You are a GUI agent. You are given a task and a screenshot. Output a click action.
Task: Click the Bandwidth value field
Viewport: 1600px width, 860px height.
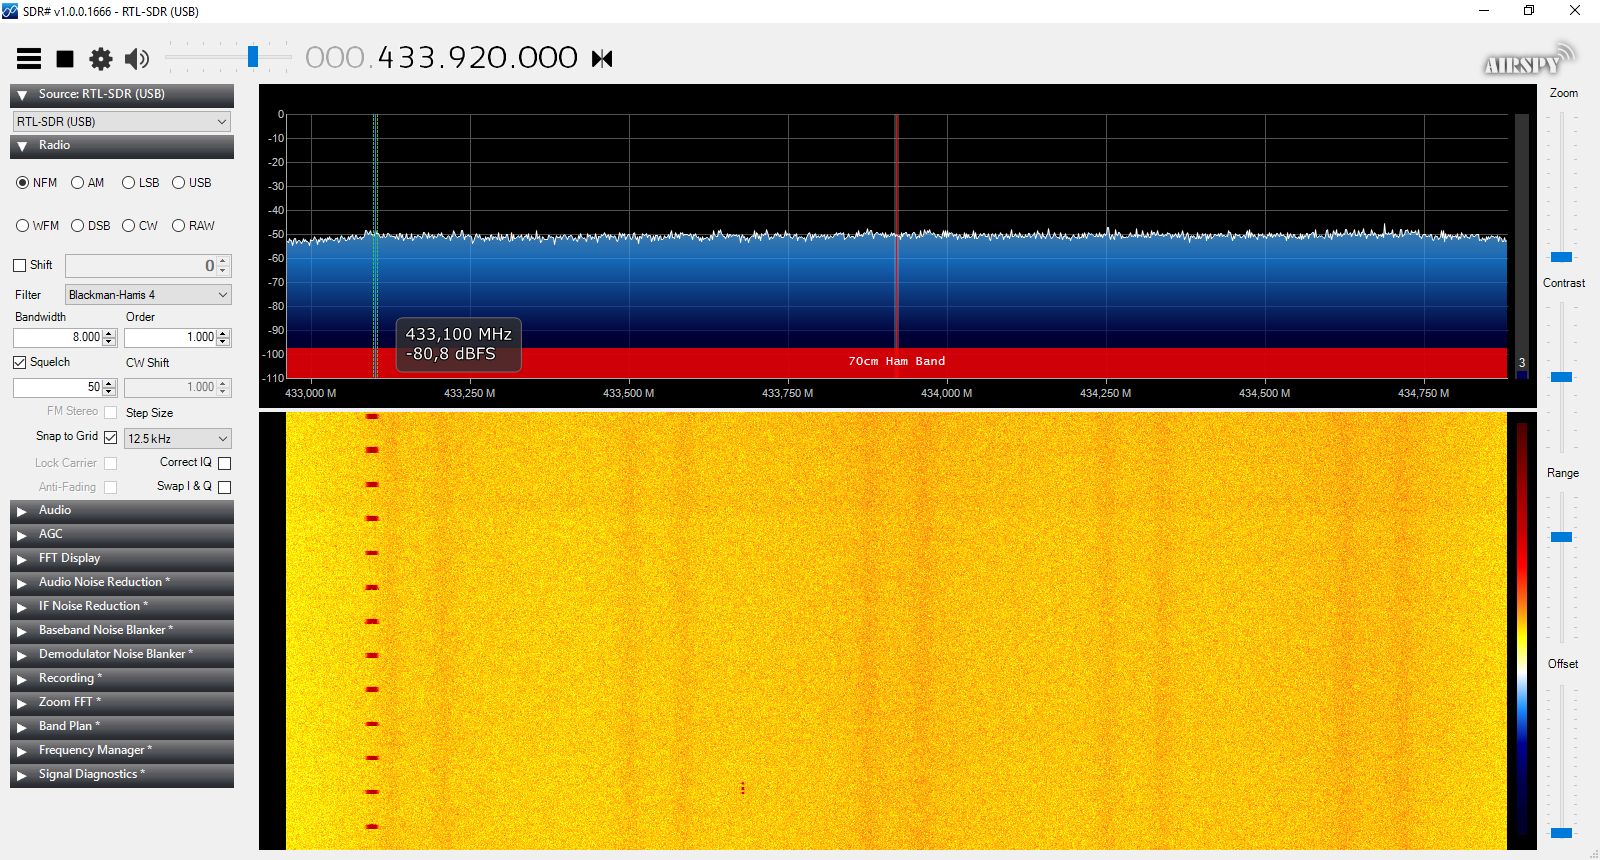(x=58, y=338)
